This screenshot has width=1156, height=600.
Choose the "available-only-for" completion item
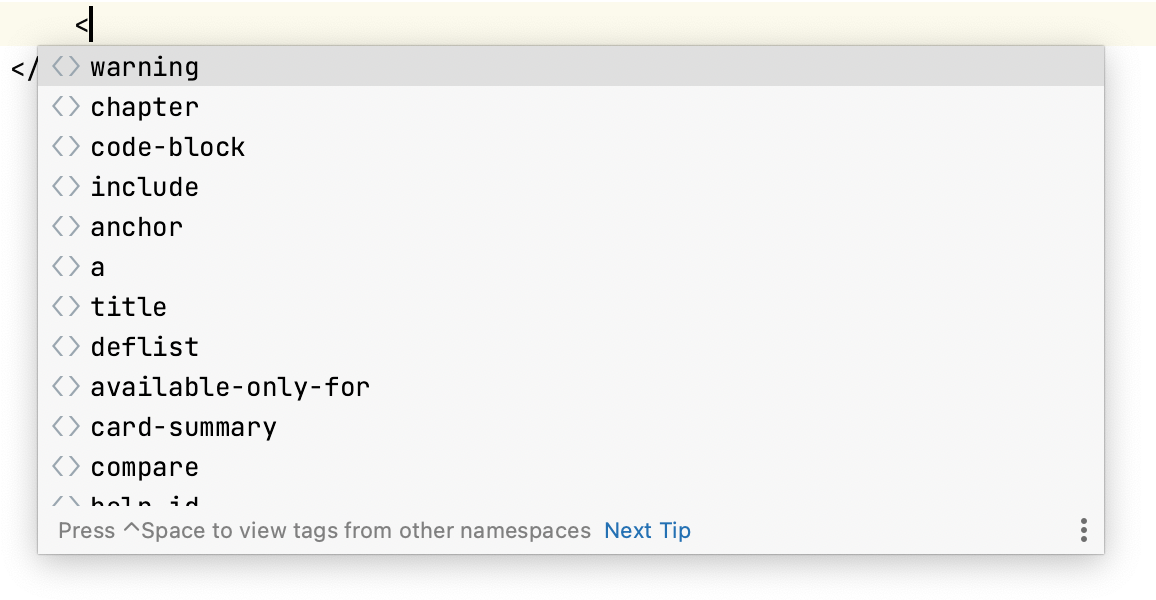(229, 386)
